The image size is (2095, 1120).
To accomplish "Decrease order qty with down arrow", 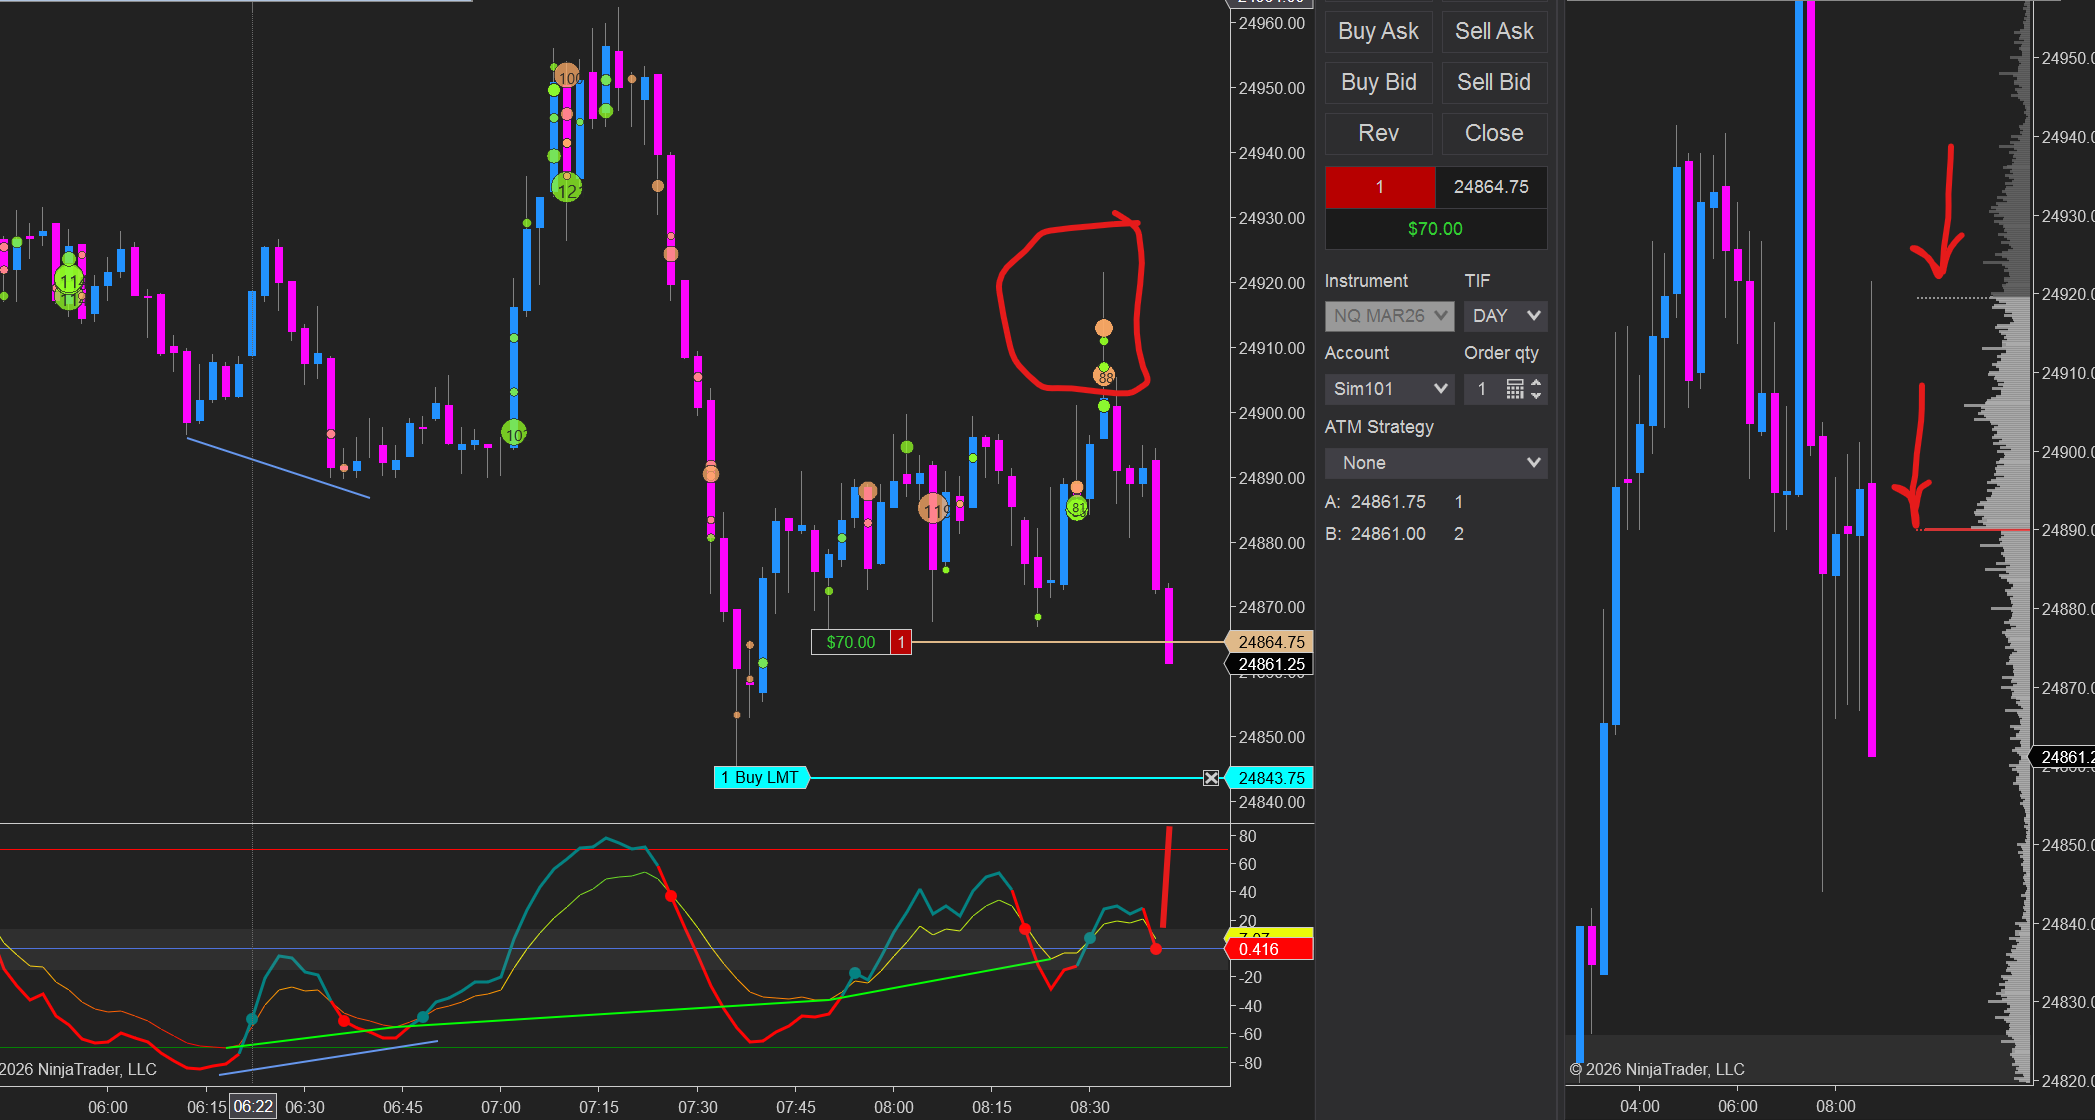I will tap(1536, 396).
